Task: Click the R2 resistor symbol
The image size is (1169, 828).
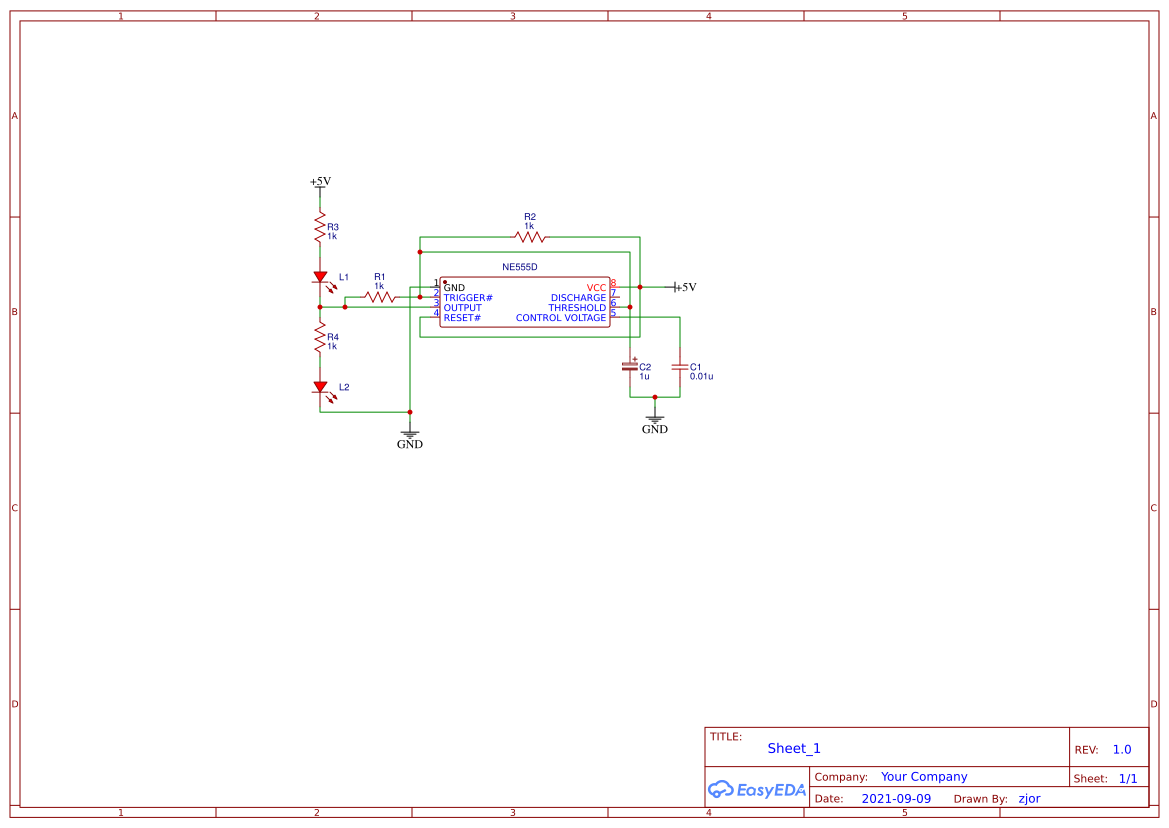Action: (529, 237)
